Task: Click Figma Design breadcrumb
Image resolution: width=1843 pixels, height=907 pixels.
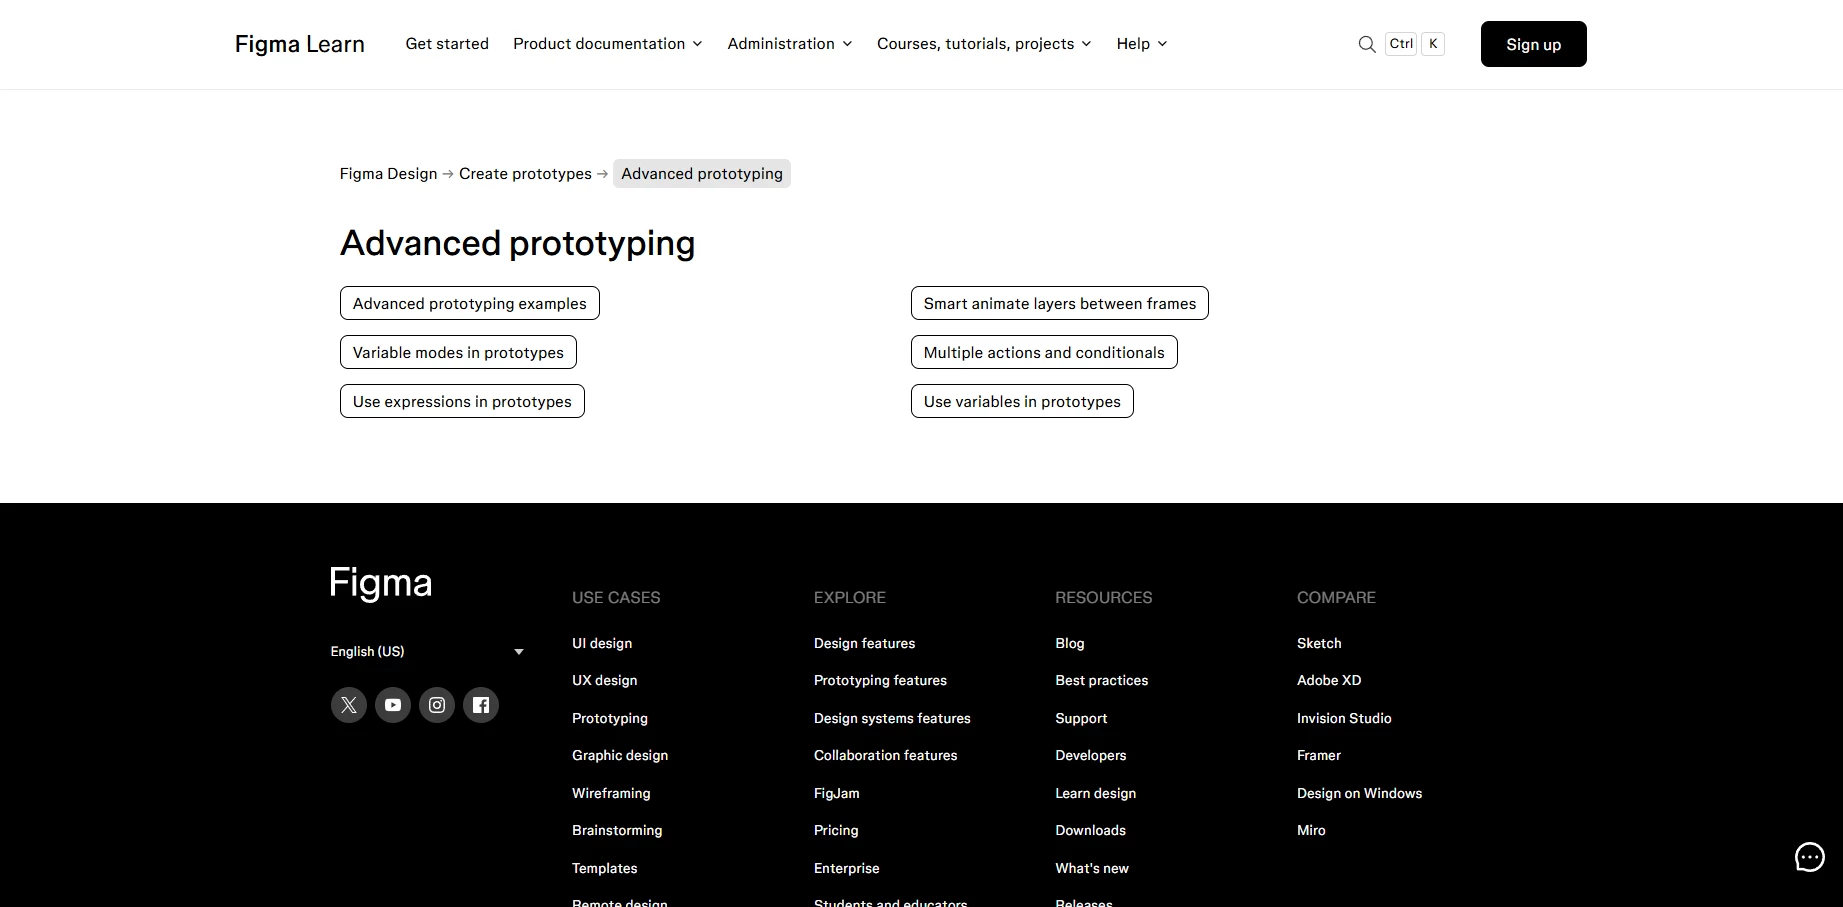Action: [x=388, y=174]
